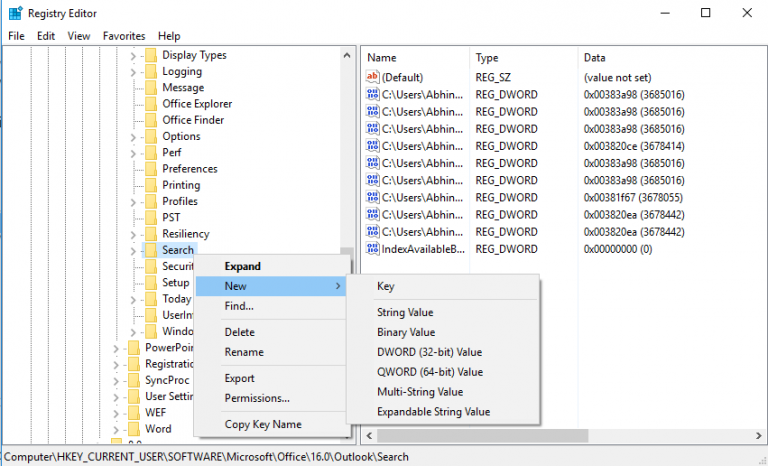768x466 pixels.
Task: Create a new Key from submenu
Action: point(443,286)
